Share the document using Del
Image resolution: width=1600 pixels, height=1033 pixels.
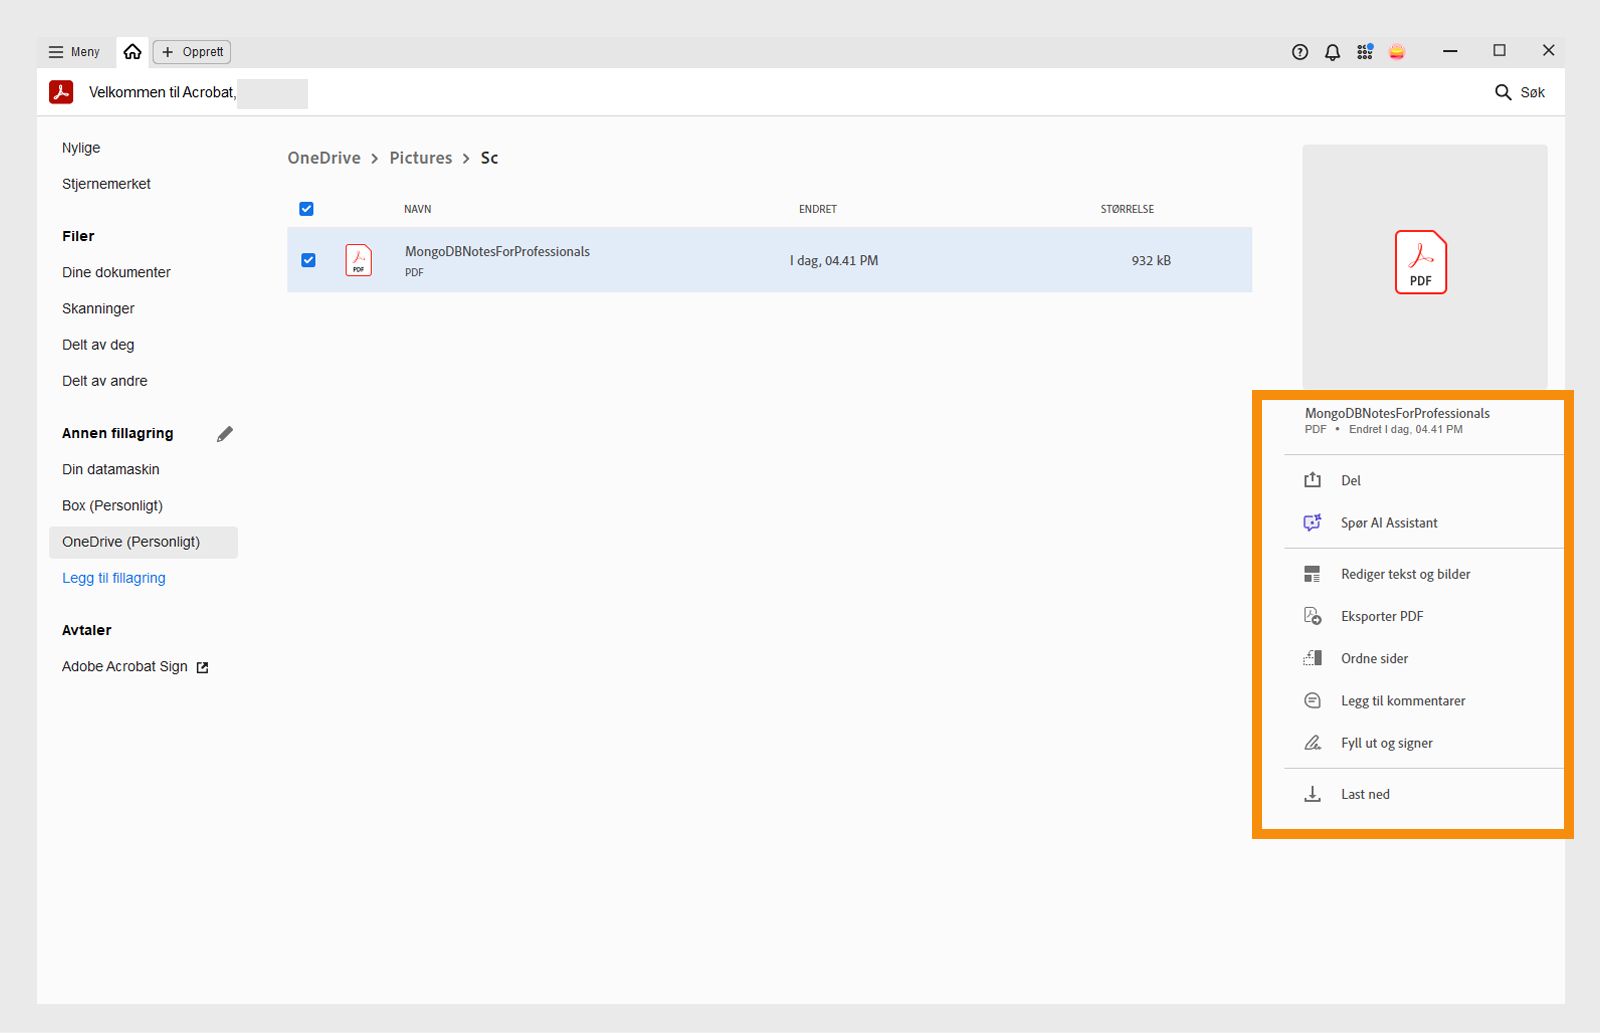click(x=1350, y=480)
